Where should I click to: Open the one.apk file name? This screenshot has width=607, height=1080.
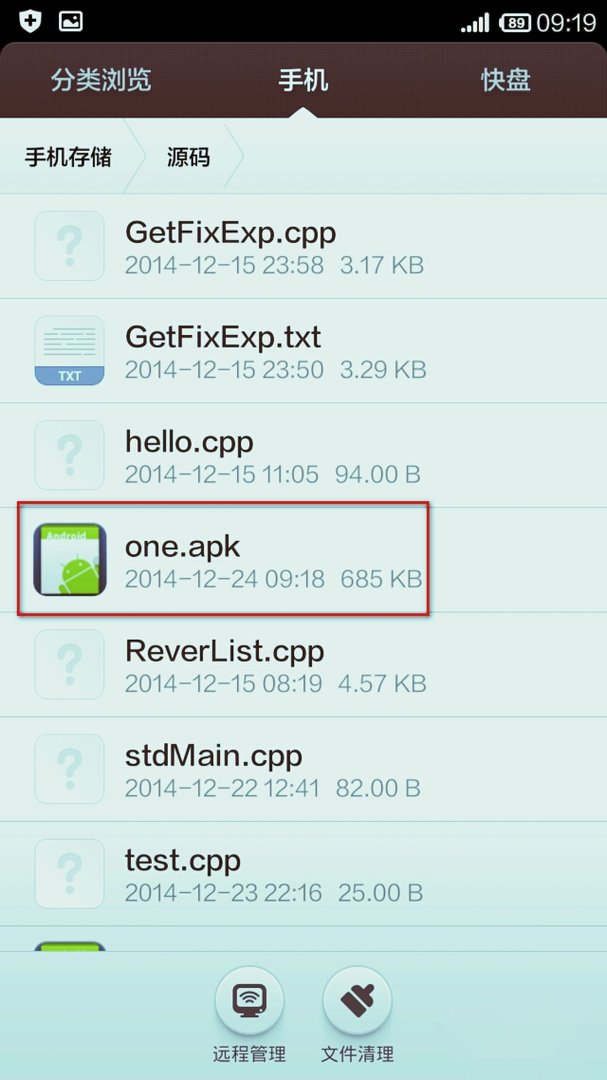(x=183, y=547)
